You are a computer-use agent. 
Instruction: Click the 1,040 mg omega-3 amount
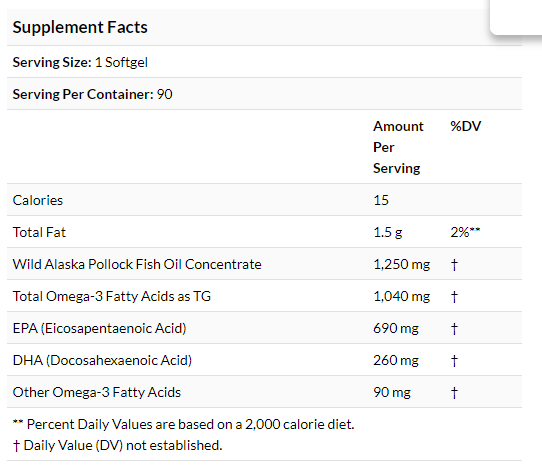pyautogui.click(x=402, y=297)
